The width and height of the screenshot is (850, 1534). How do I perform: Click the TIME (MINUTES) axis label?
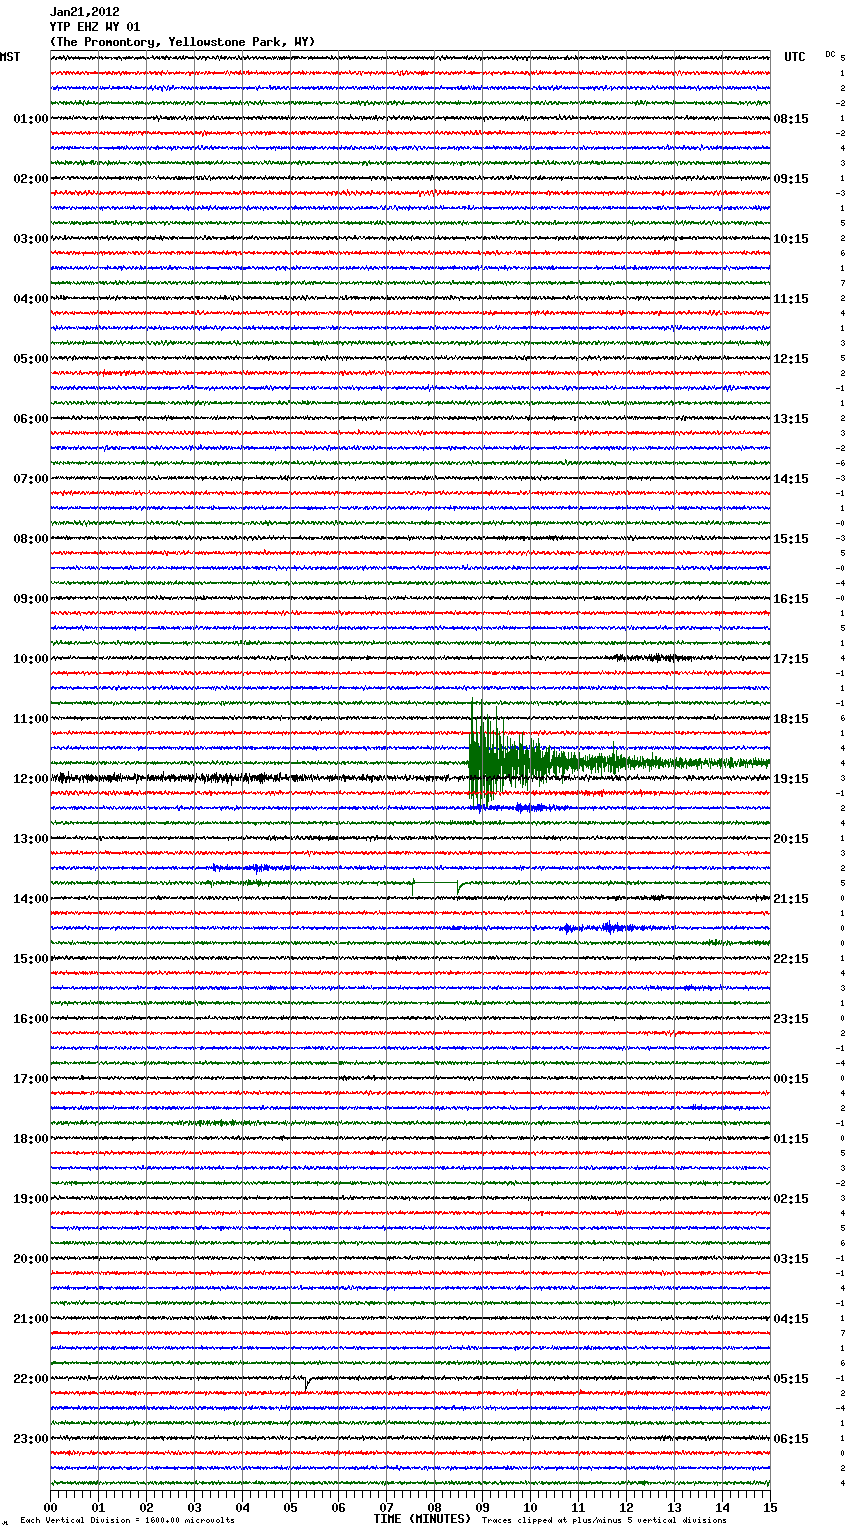pyautogui.click(x=422, y=1519)
